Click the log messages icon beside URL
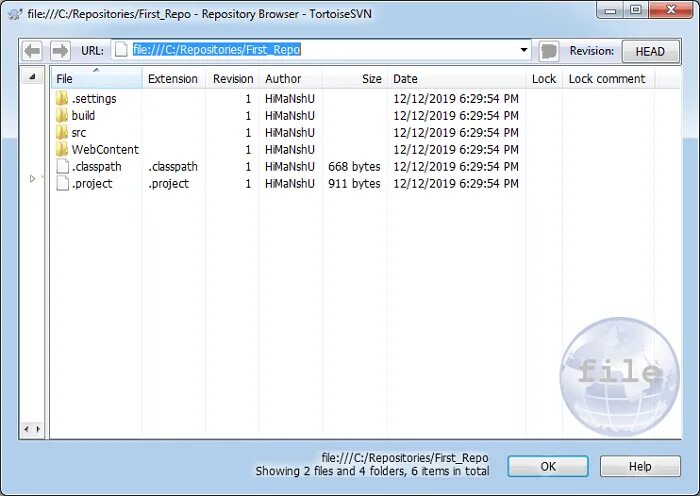The image size is (700, 496). click(549, 51)
